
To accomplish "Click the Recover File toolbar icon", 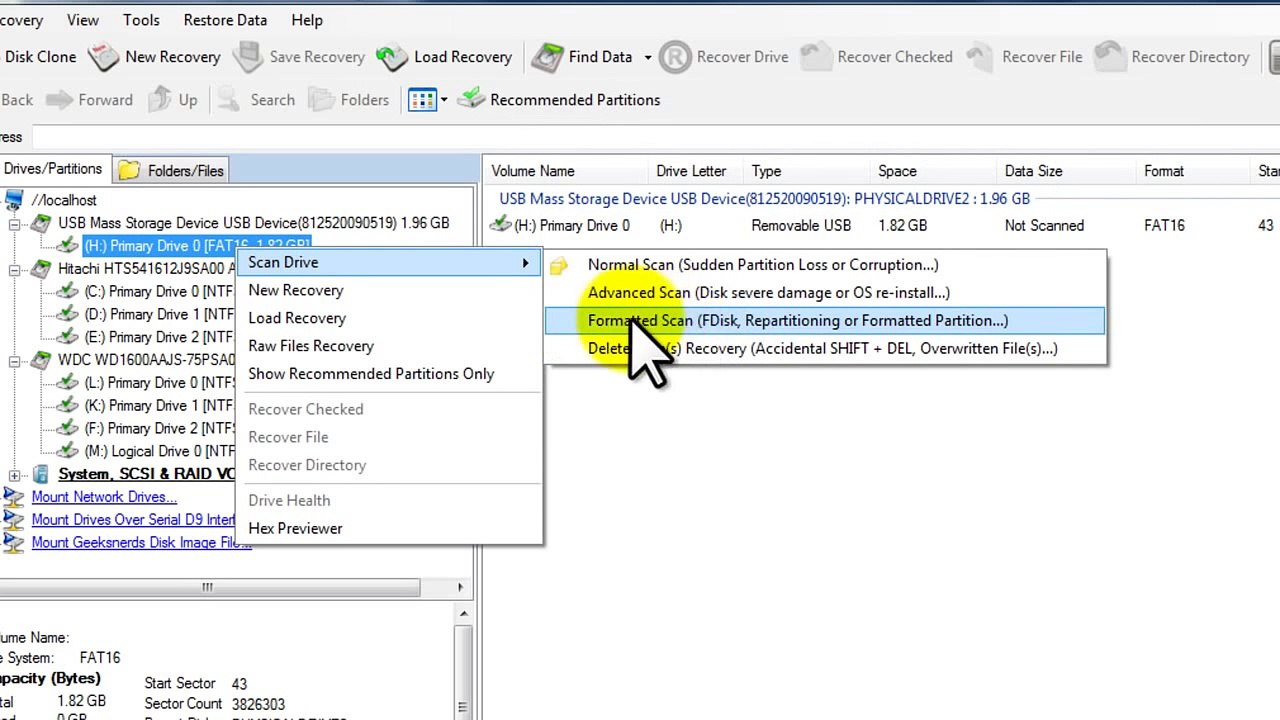I will [x=980, y=57].
